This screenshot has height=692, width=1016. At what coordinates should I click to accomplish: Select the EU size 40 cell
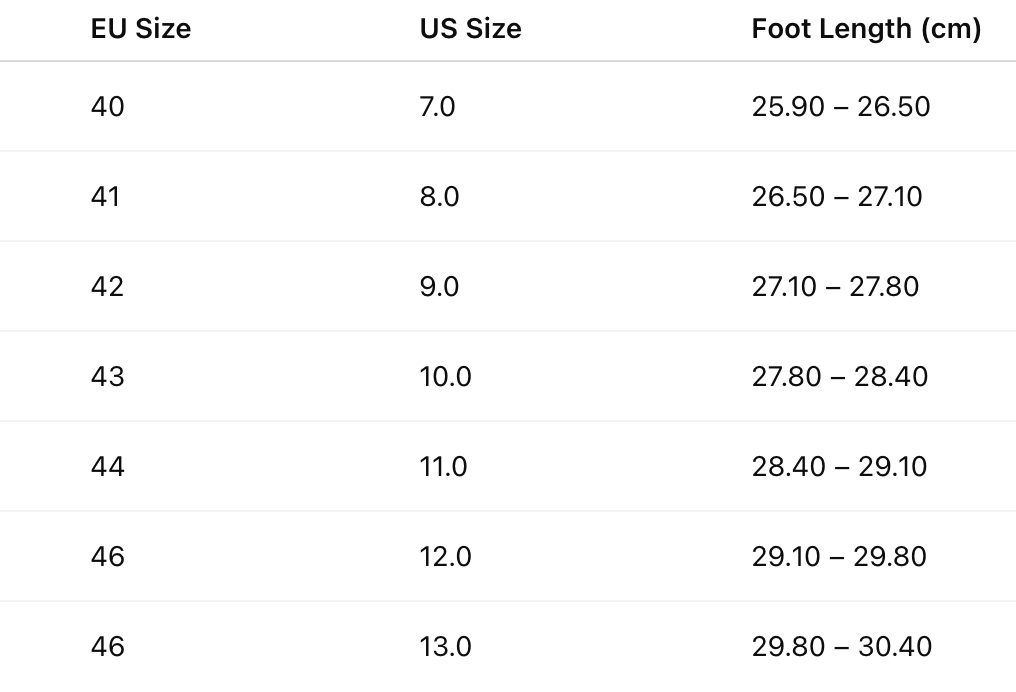click(x=108, y=106)
